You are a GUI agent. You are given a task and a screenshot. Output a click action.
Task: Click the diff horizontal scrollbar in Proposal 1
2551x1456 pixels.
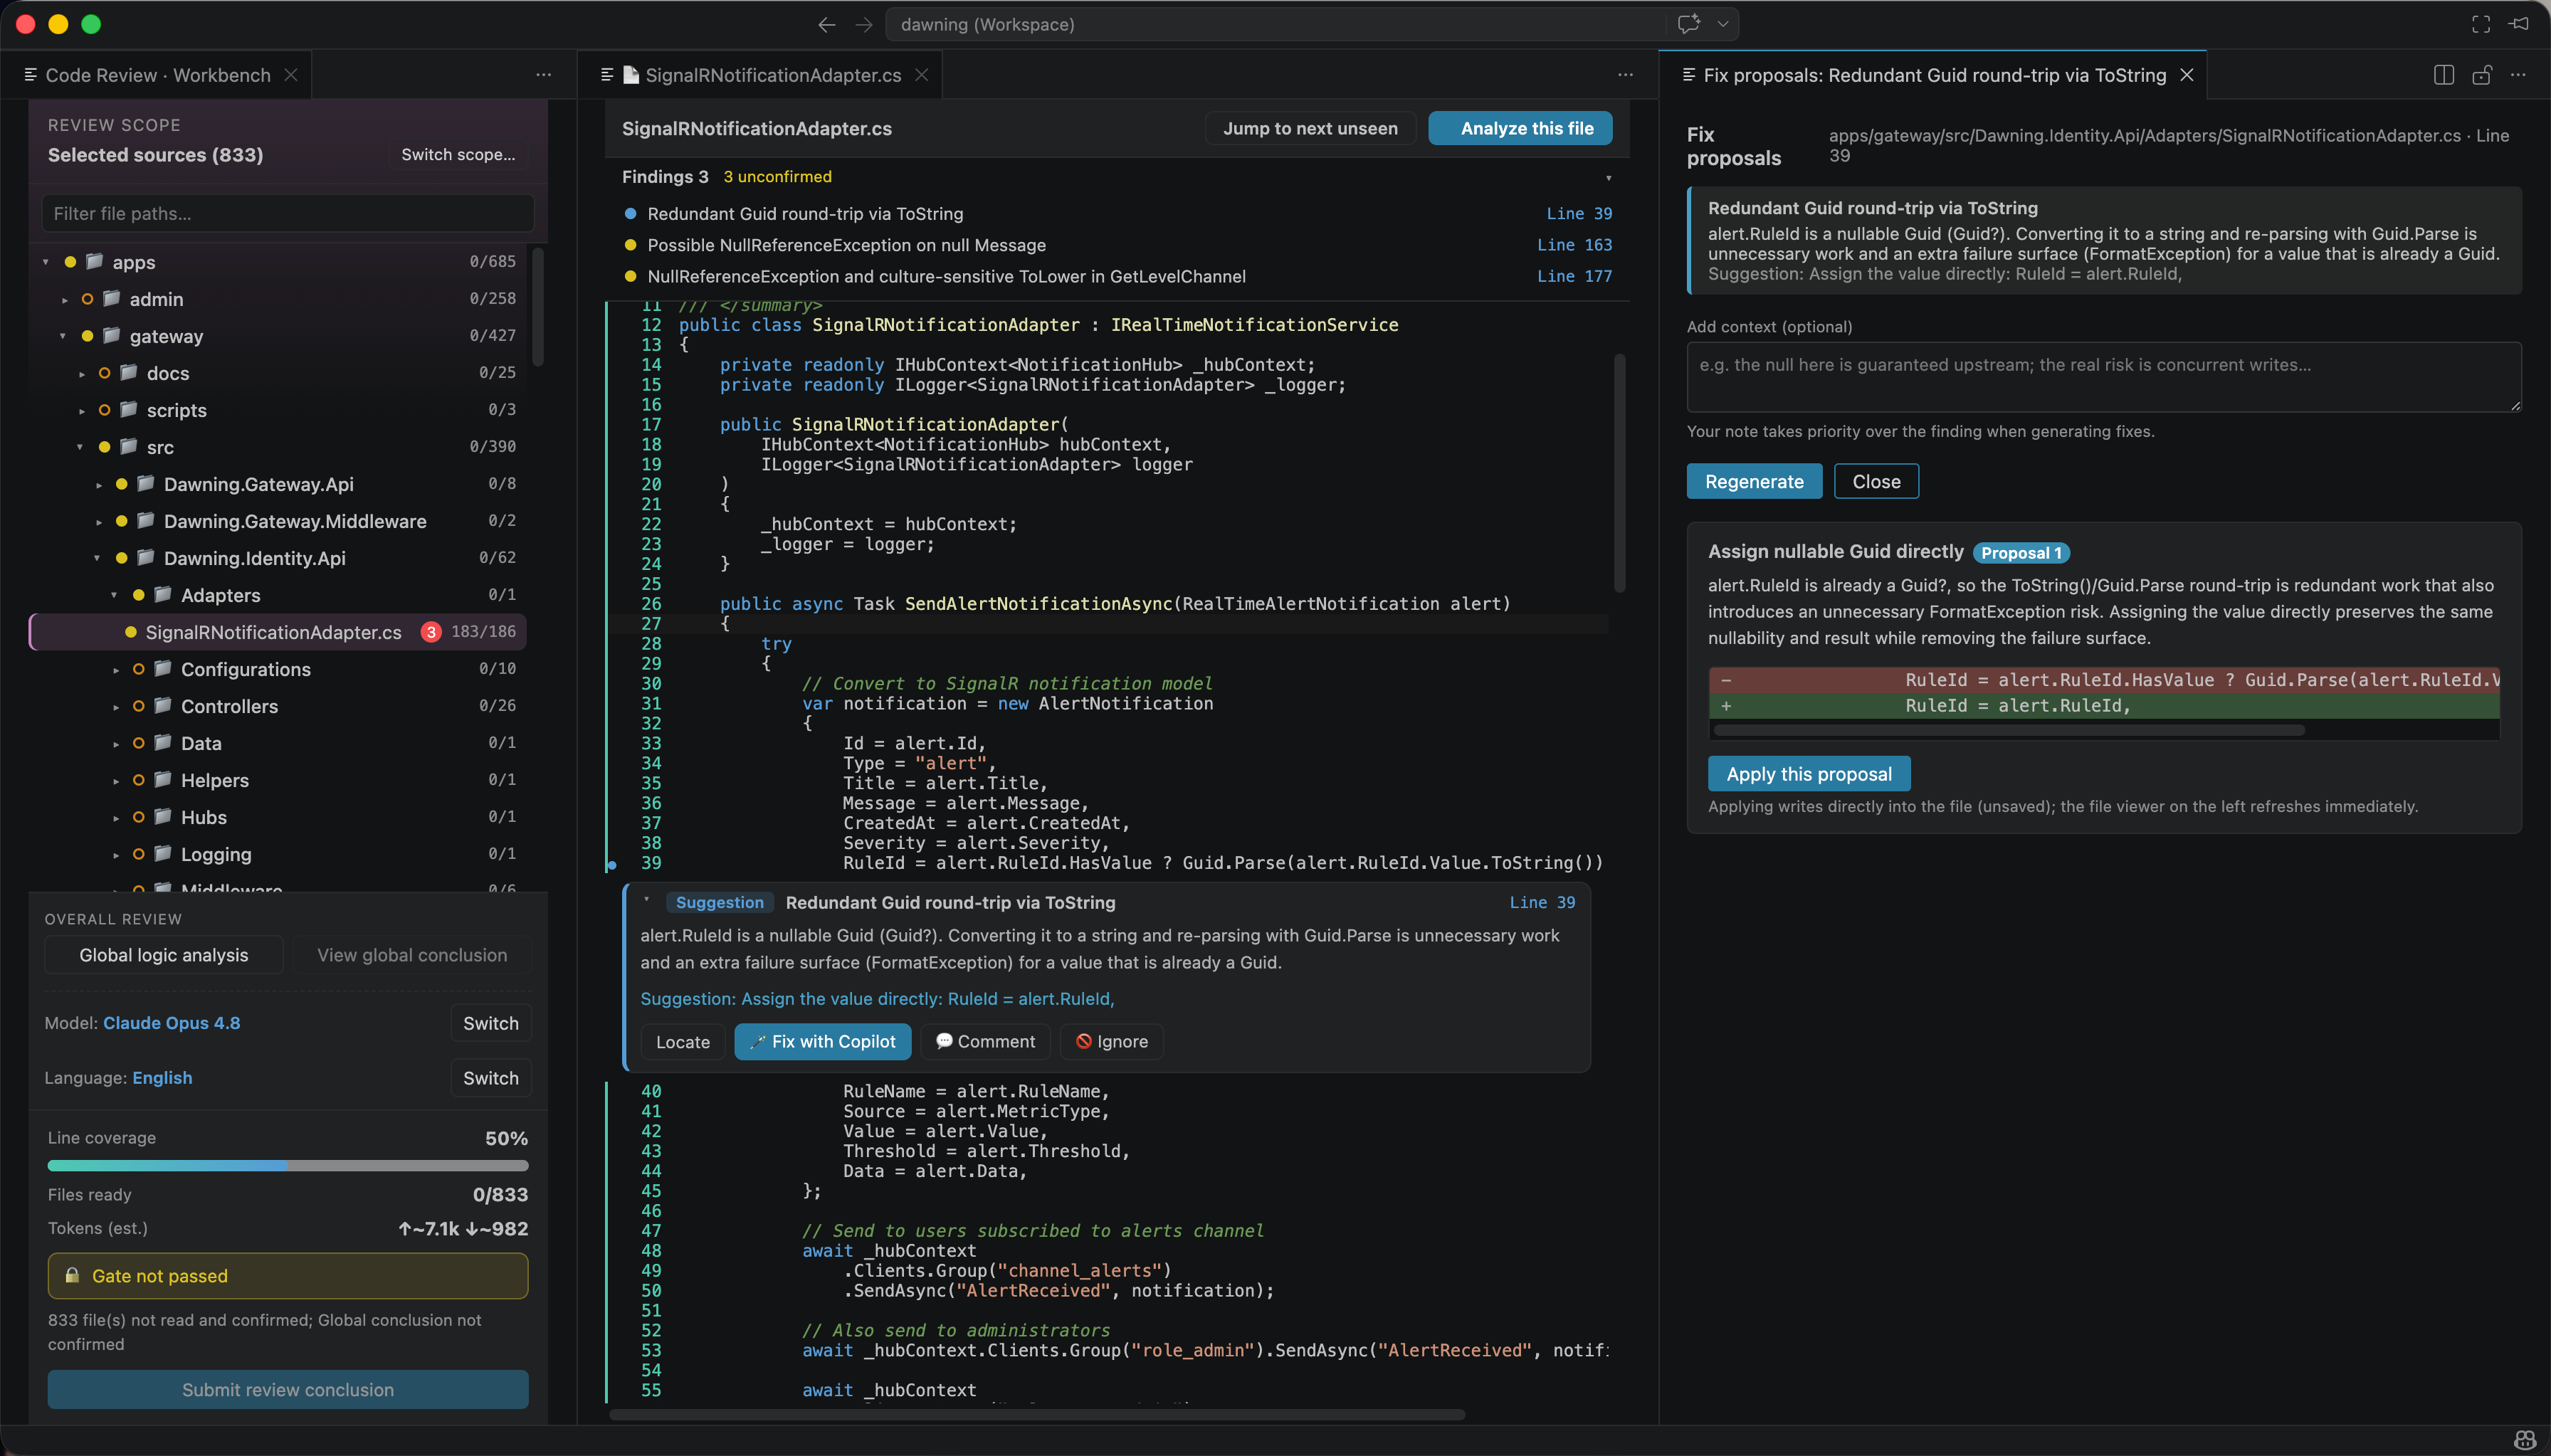(2009, 730)
